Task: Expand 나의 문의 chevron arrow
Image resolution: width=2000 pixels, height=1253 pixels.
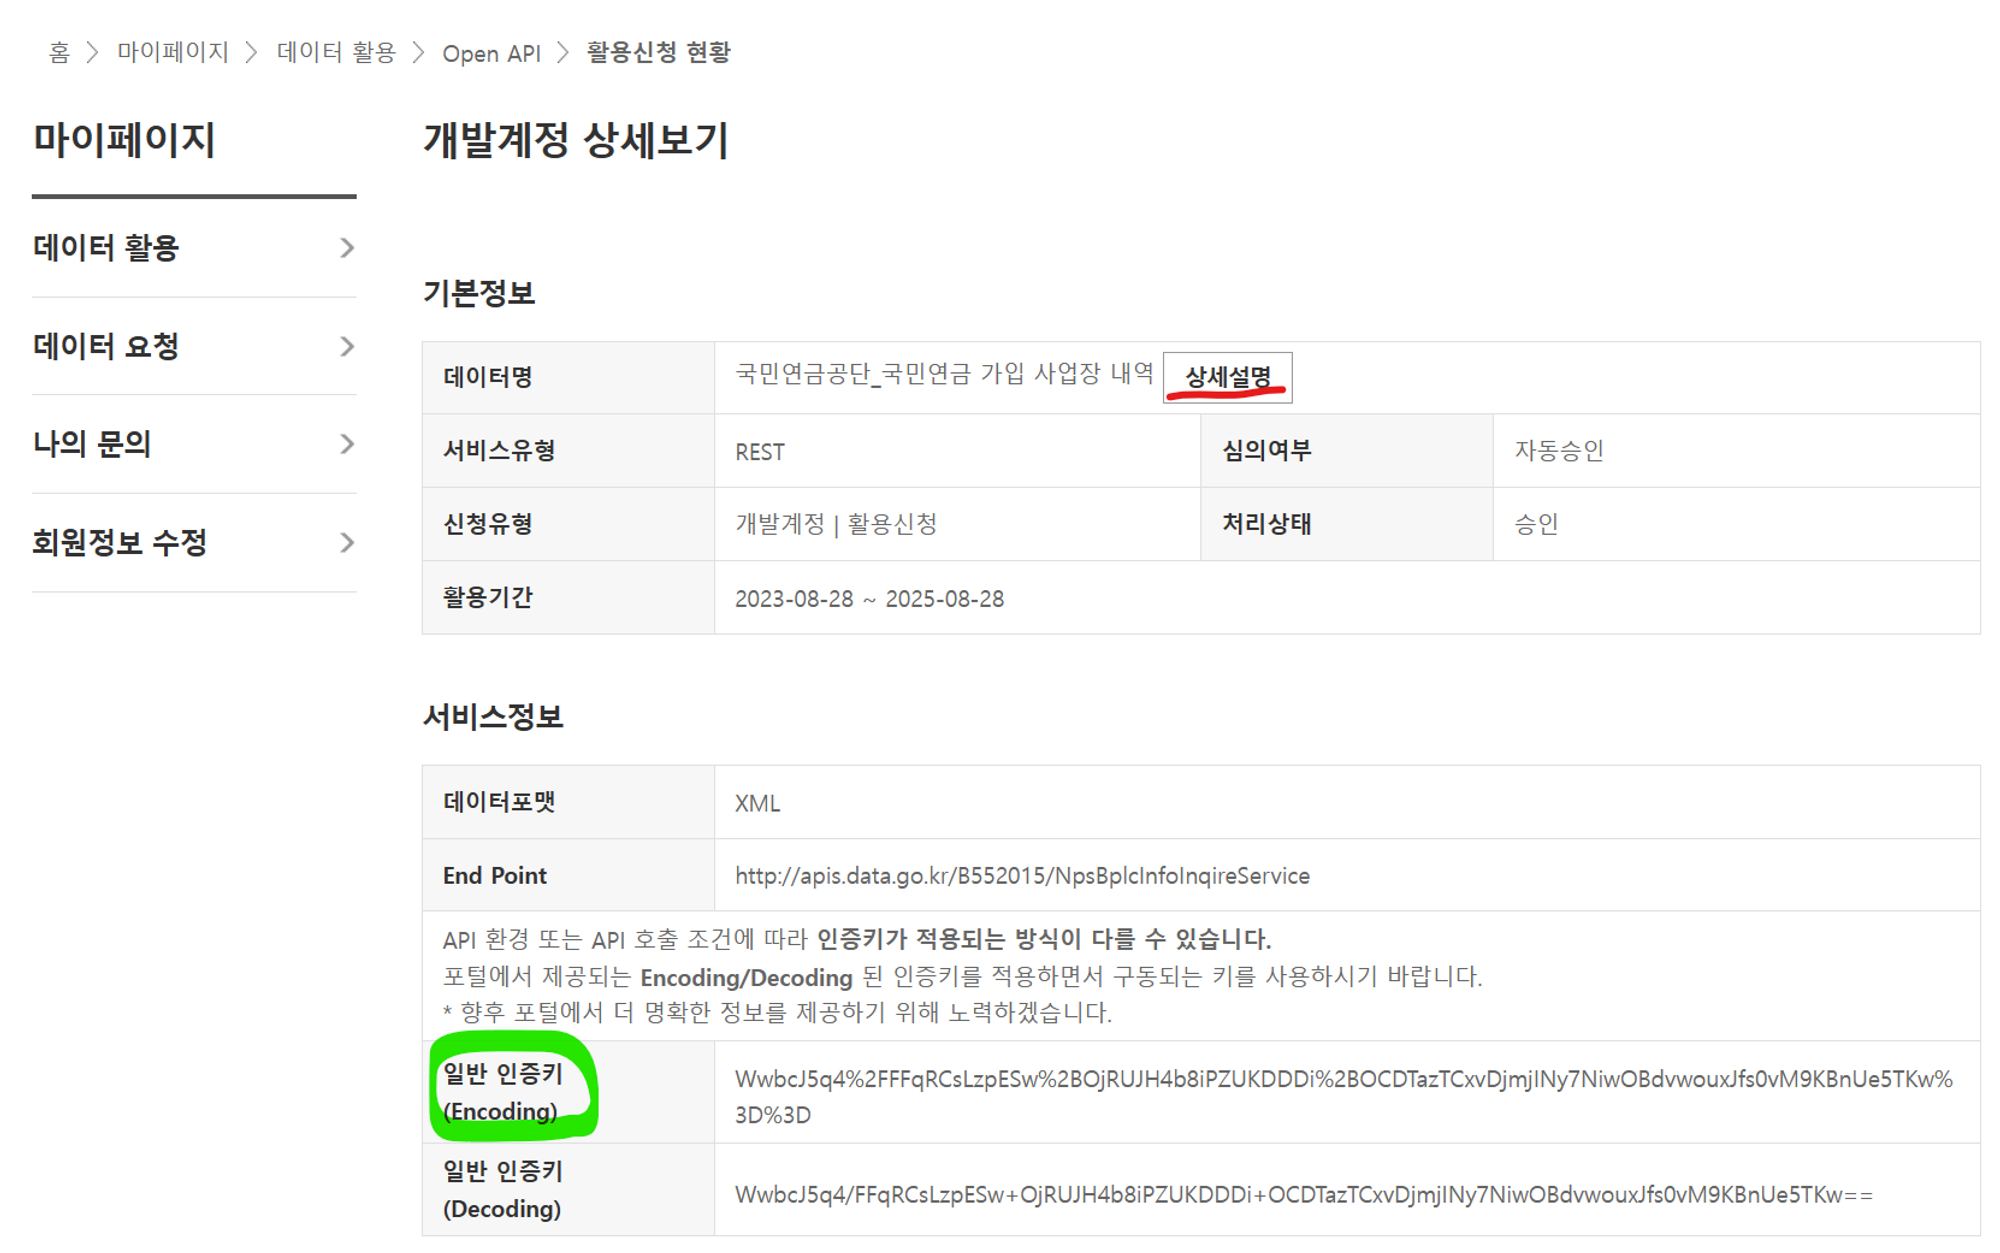Action: (346, 444)
